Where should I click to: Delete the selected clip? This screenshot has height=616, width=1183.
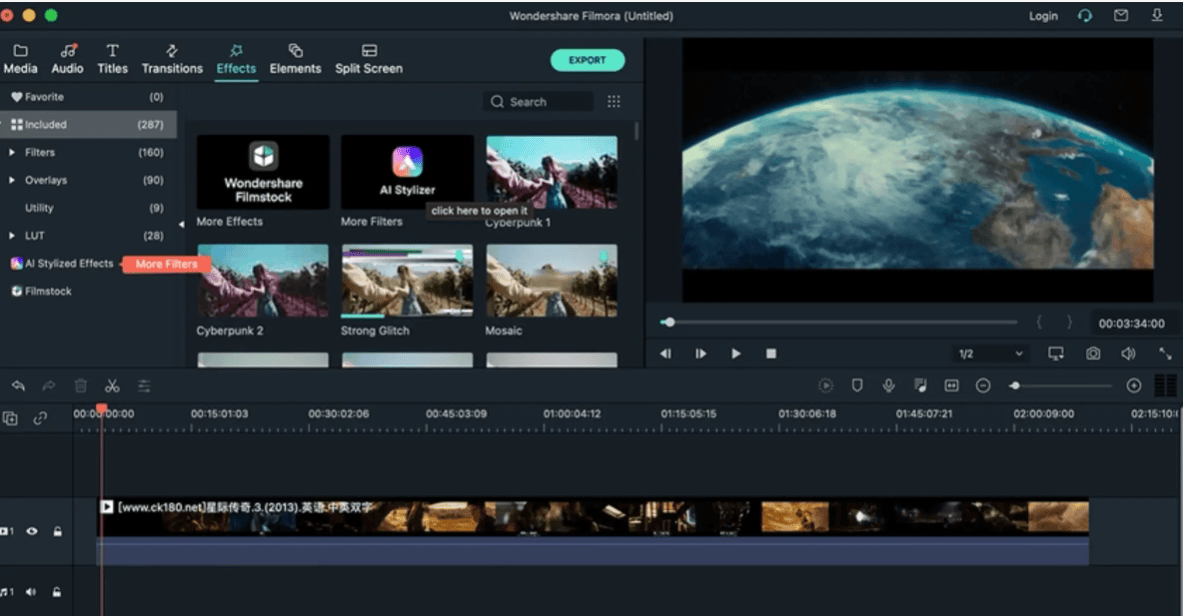click(81, 385)
